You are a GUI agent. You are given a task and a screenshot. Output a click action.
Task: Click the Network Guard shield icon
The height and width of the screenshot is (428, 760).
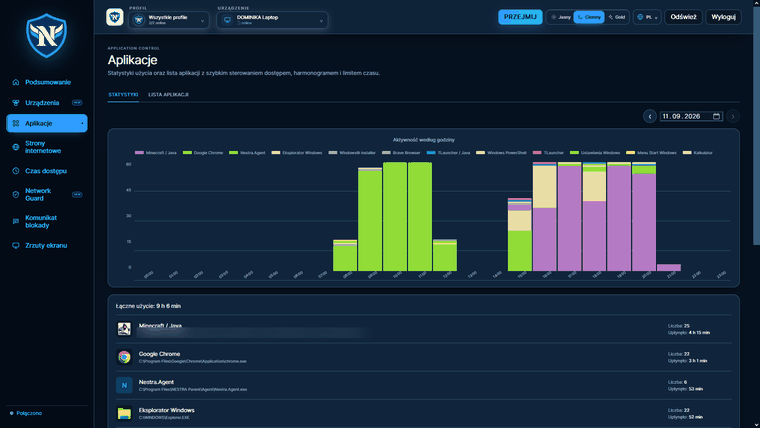point(16,194)
